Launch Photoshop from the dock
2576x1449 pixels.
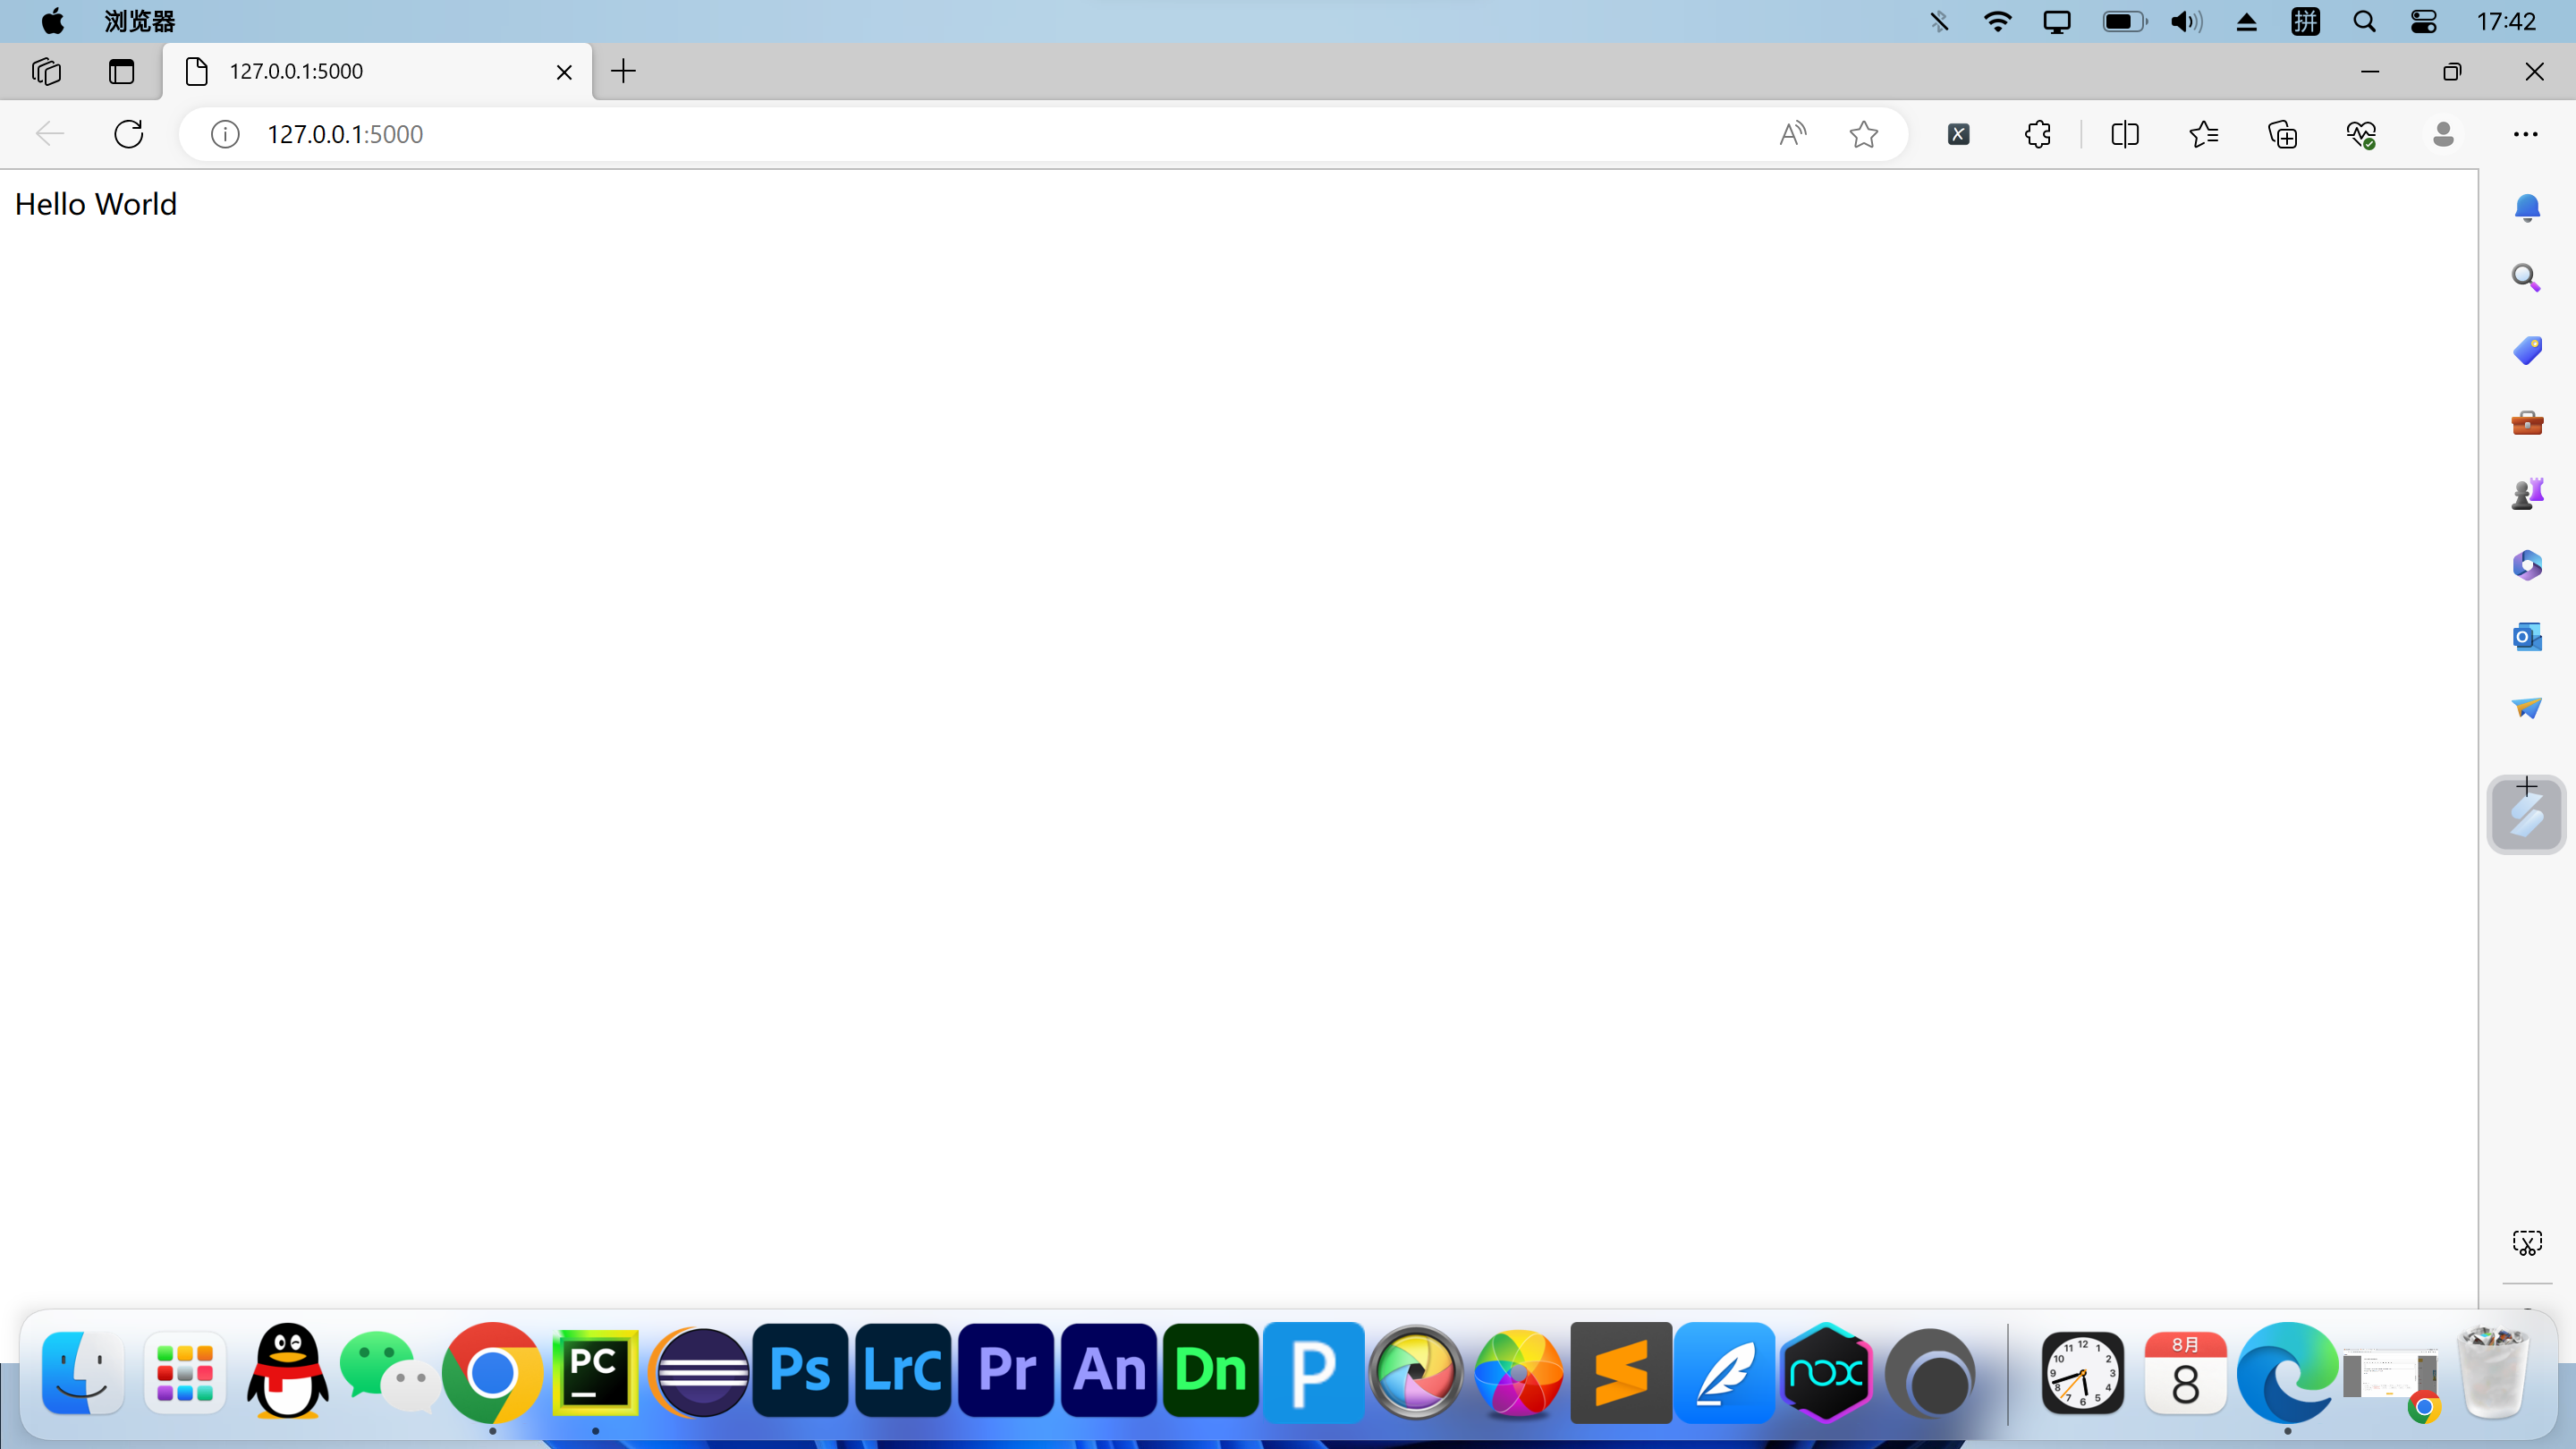[x=800, y=1370]
